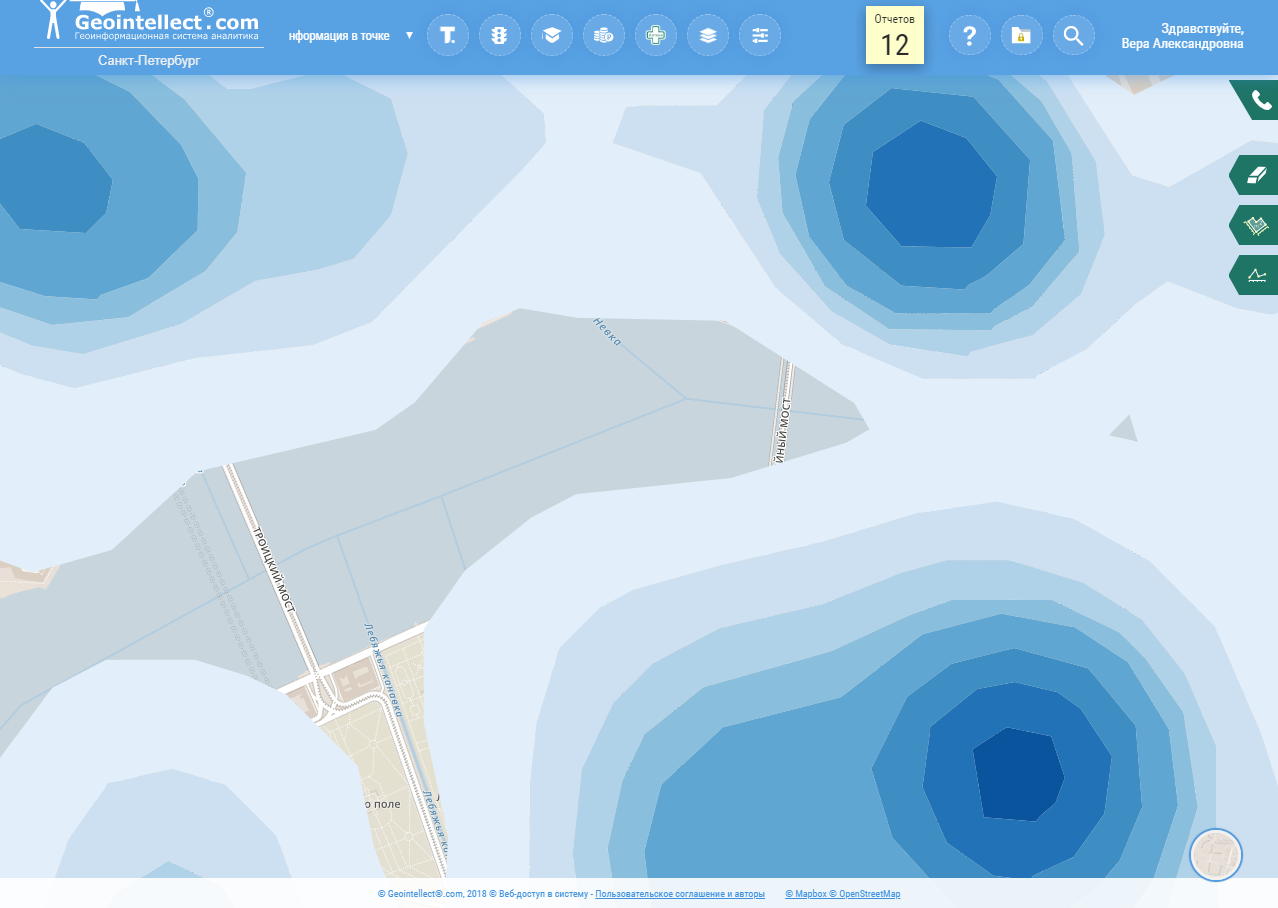
Task: Activate the area measurement polygon tool
Action: click(1257, 225)
